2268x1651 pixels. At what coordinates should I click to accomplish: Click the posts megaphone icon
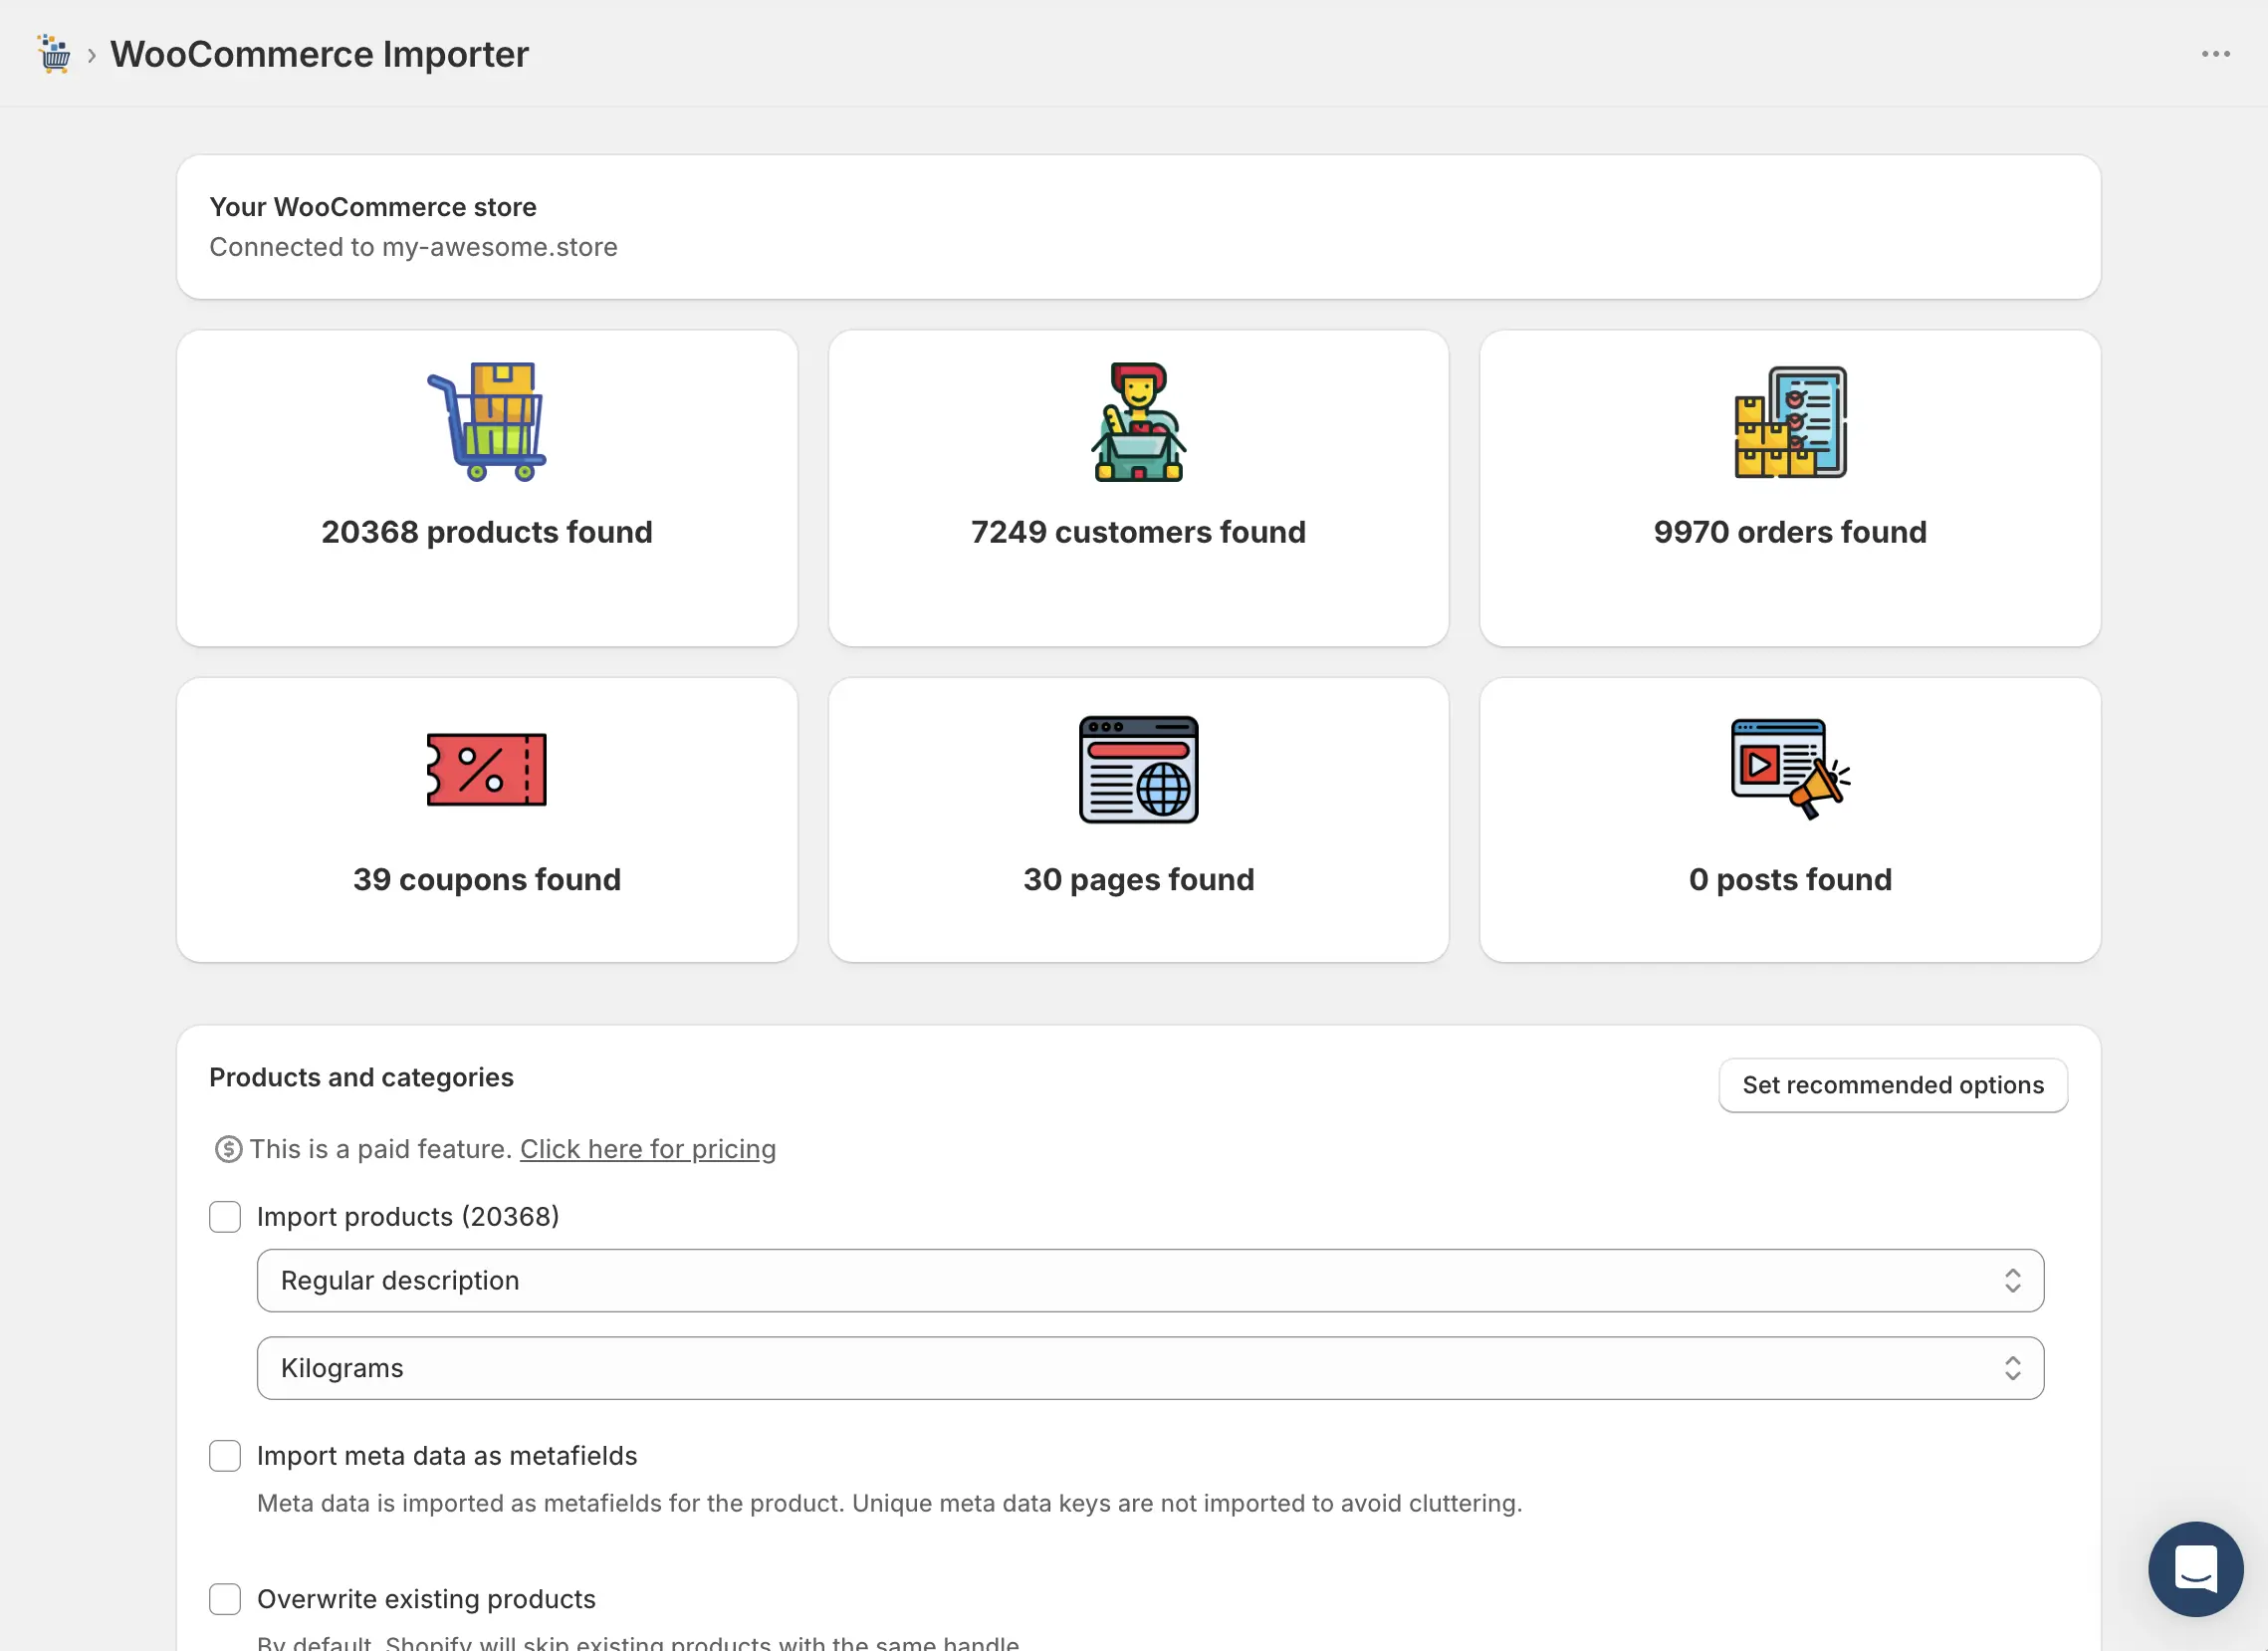click(1790, 769)
